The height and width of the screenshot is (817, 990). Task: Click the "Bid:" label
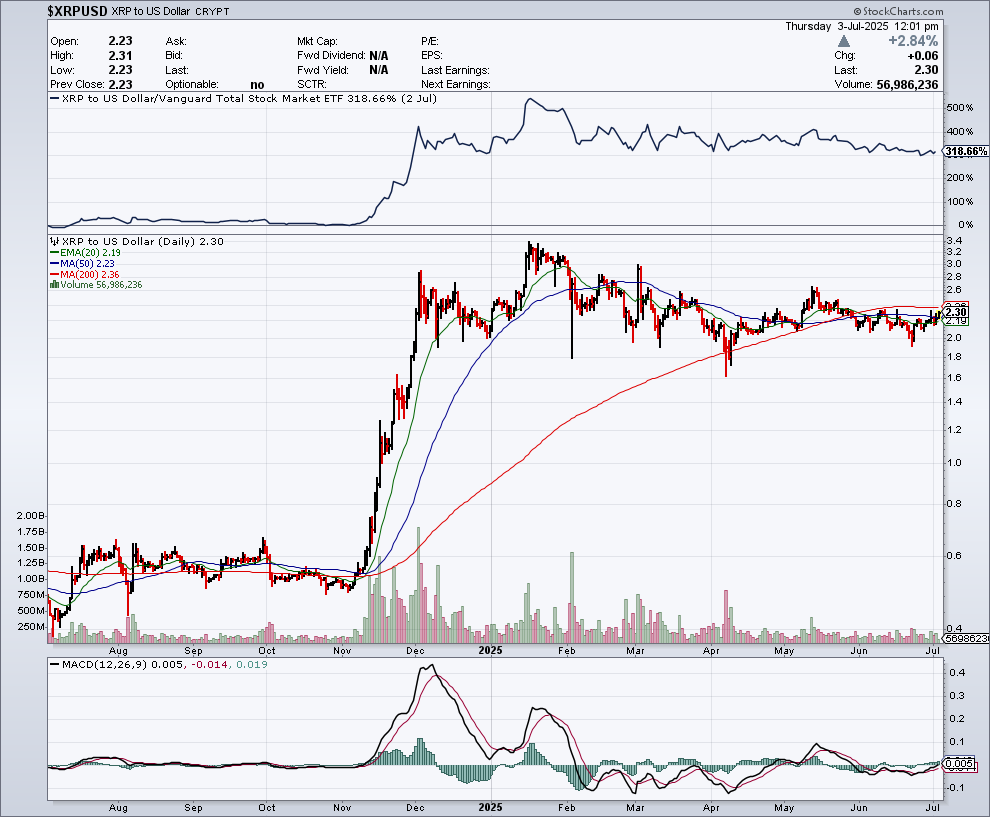coord(174,56)
